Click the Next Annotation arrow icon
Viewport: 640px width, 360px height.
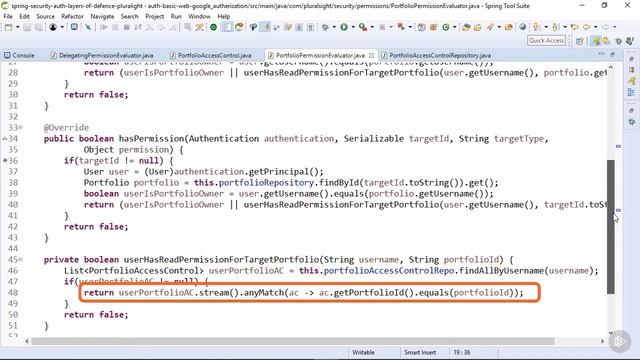point(535,27)
